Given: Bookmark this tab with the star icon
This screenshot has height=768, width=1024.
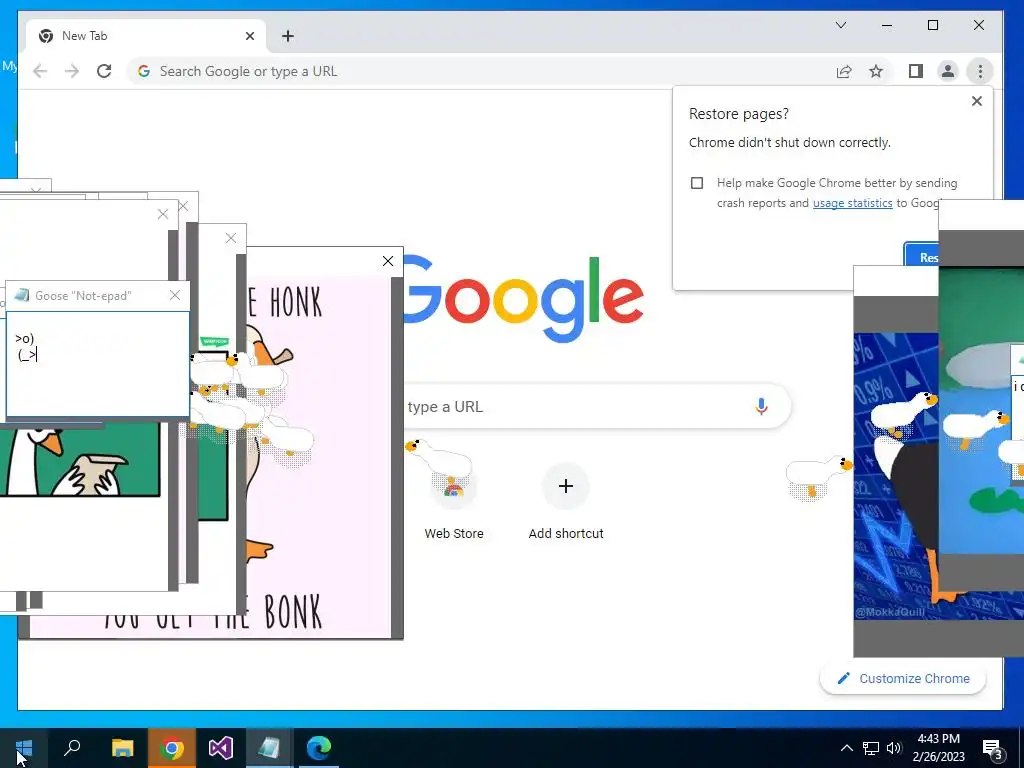Looking at the screenshot, I should (x=876, y=71).
